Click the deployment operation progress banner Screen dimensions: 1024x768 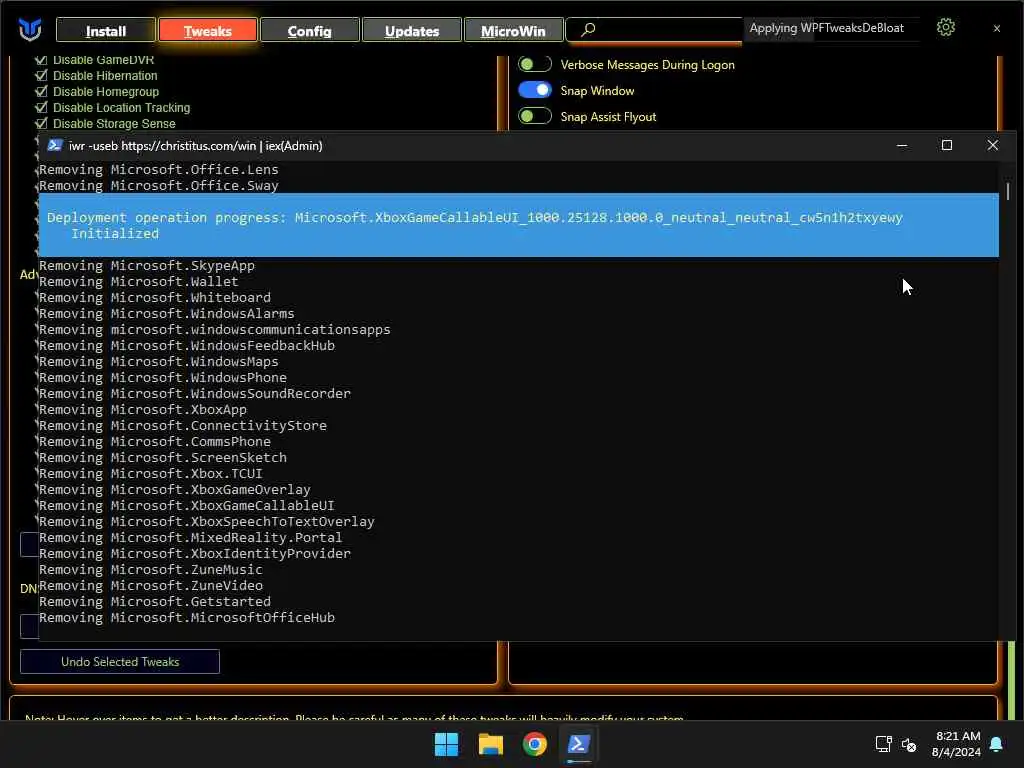pyautogui.click(x=519, y=225)
